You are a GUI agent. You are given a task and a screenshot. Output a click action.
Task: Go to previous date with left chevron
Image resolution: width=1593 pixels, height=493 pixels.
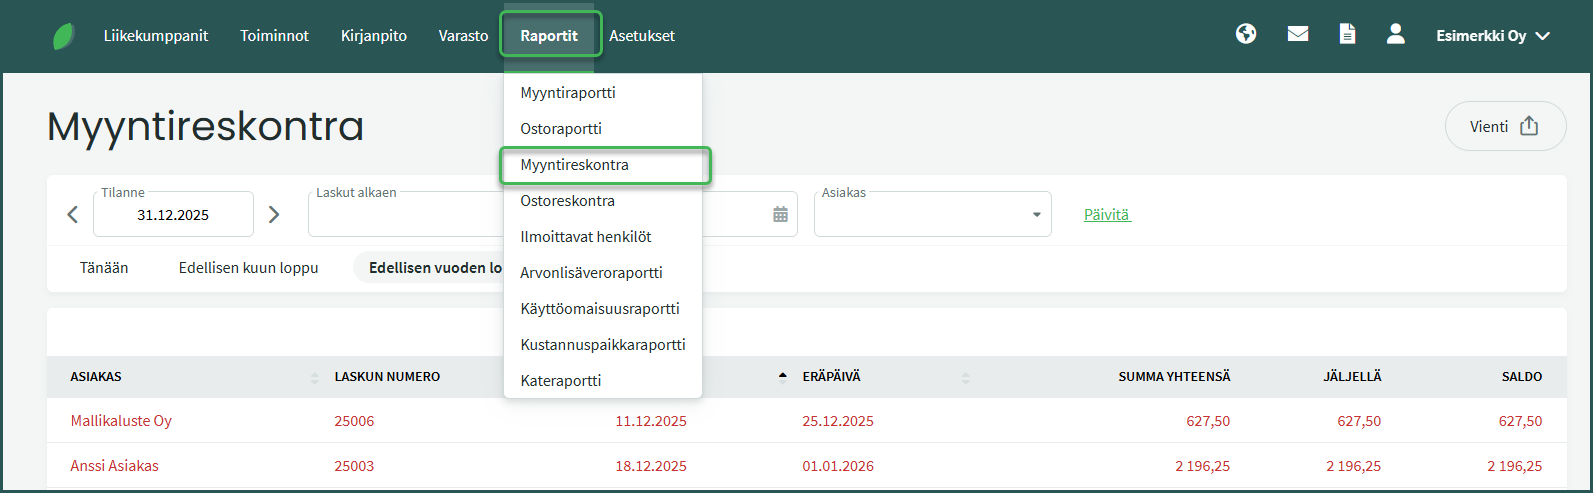point(72,215)
